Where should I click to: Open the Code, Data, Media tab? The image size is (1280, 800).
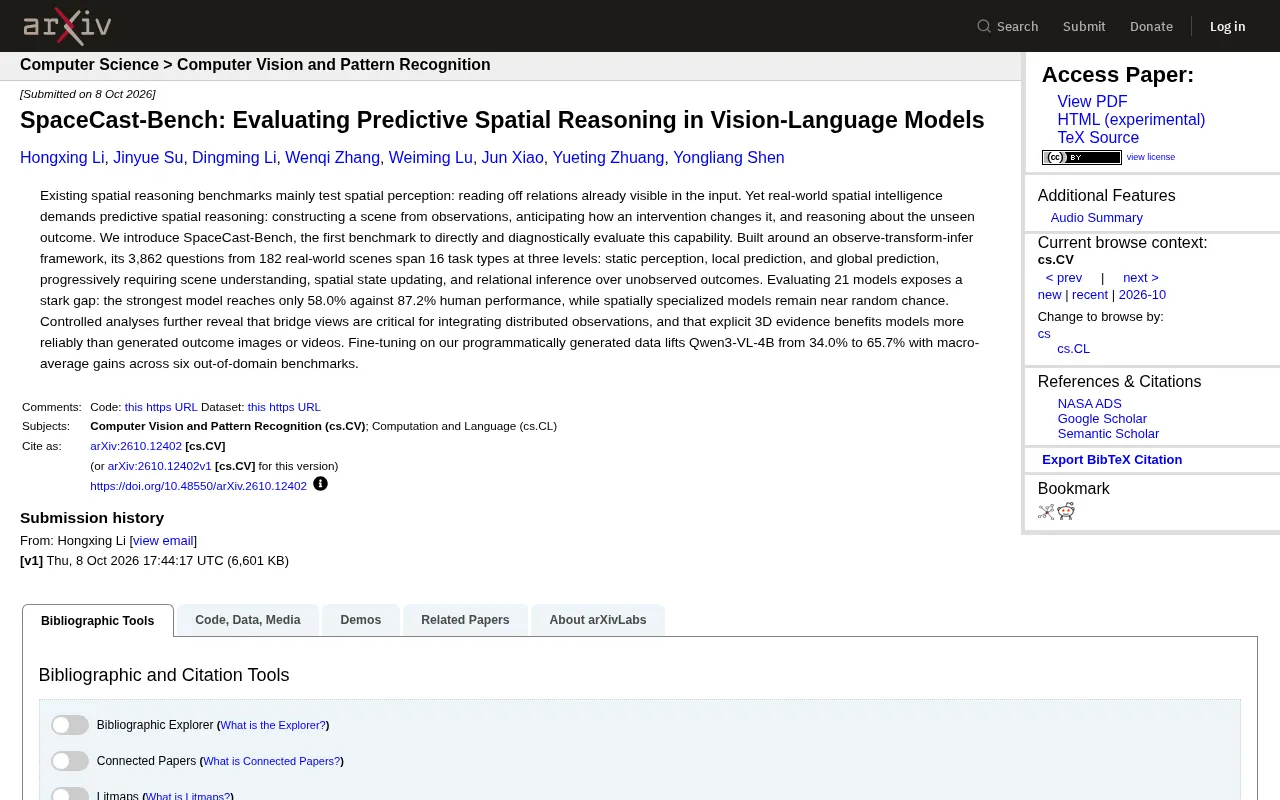tap(248, 620)
